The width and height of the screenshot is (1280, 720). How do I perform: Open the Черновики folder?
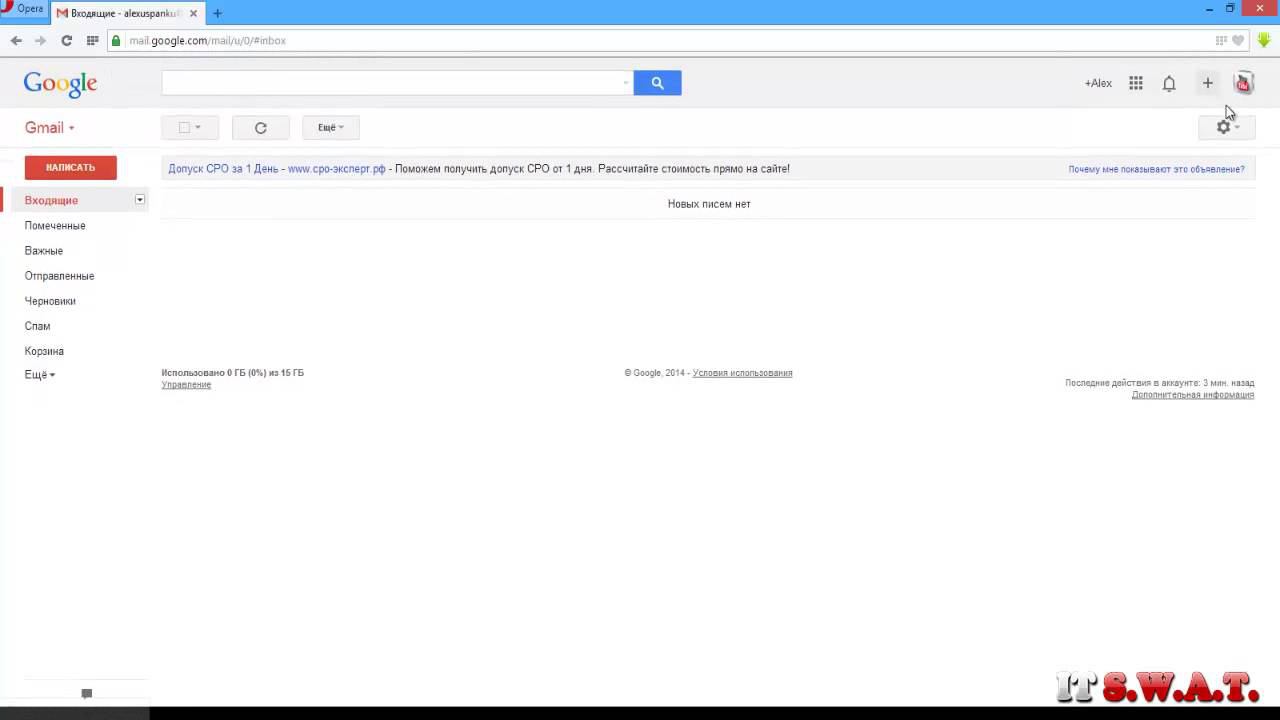(x=50, y=301)
